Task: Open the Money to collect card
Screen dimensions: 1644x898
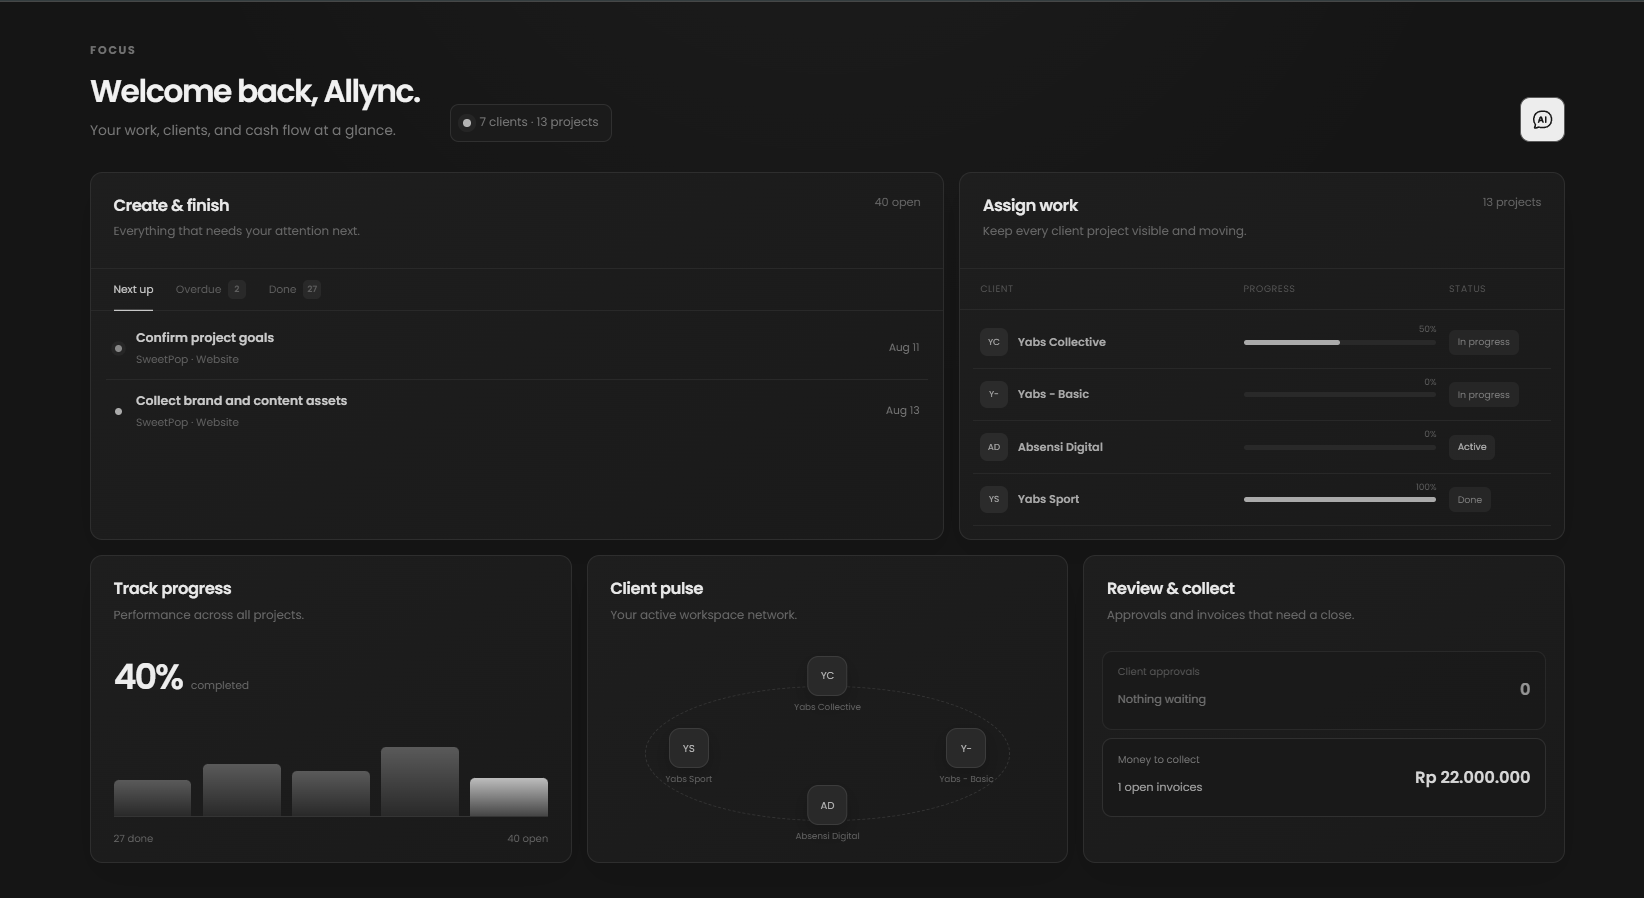Action: (x=1324, y=777)
